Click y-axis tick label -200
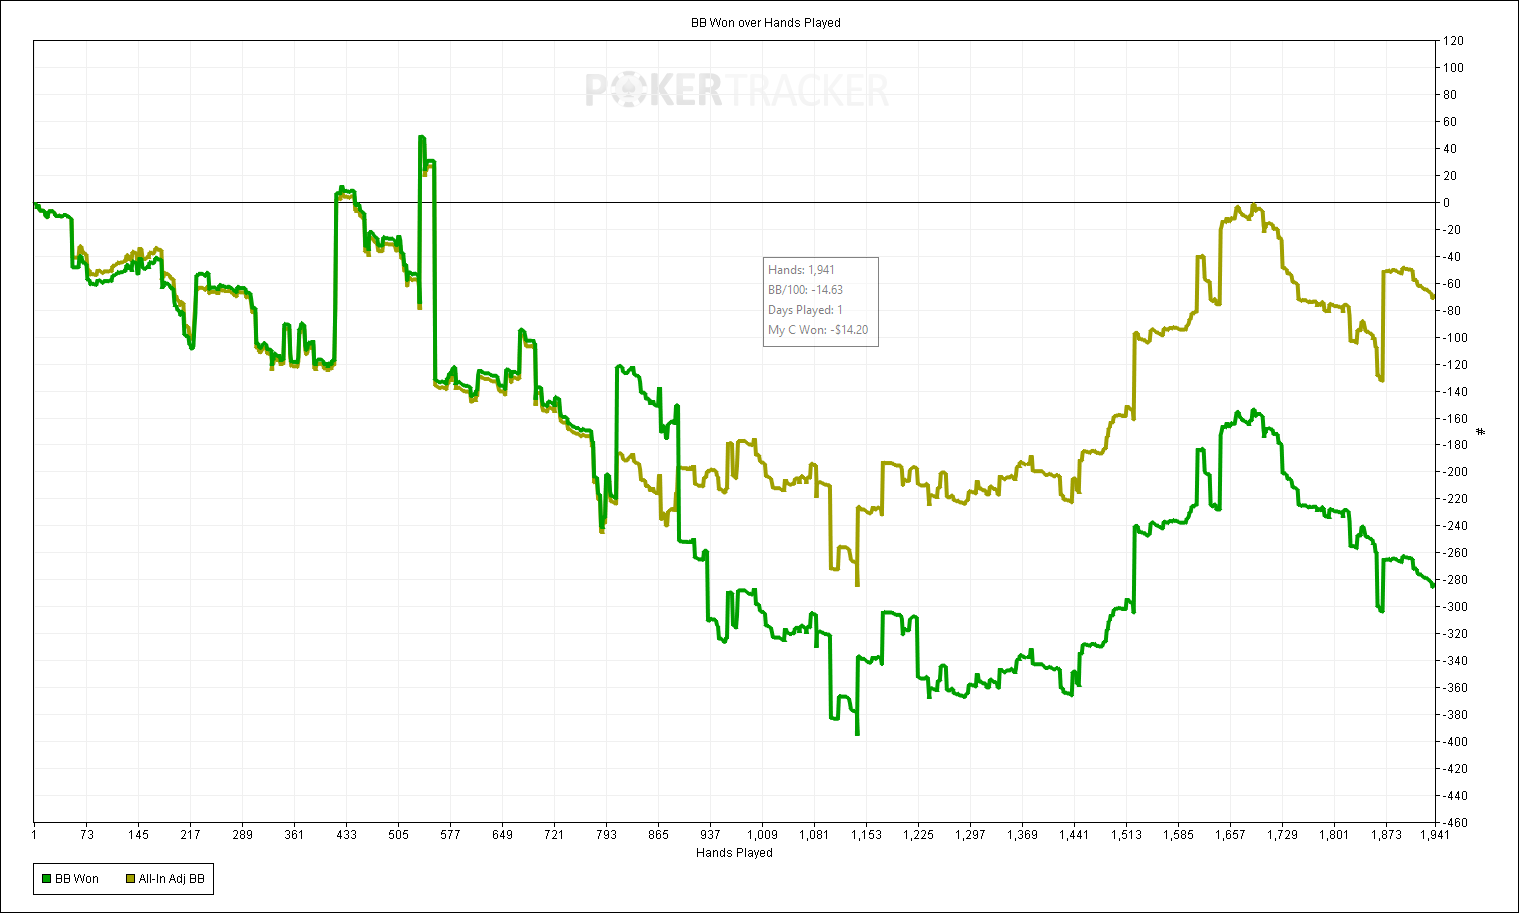Screen dimensions: 1519x913 pos(1455,472)
